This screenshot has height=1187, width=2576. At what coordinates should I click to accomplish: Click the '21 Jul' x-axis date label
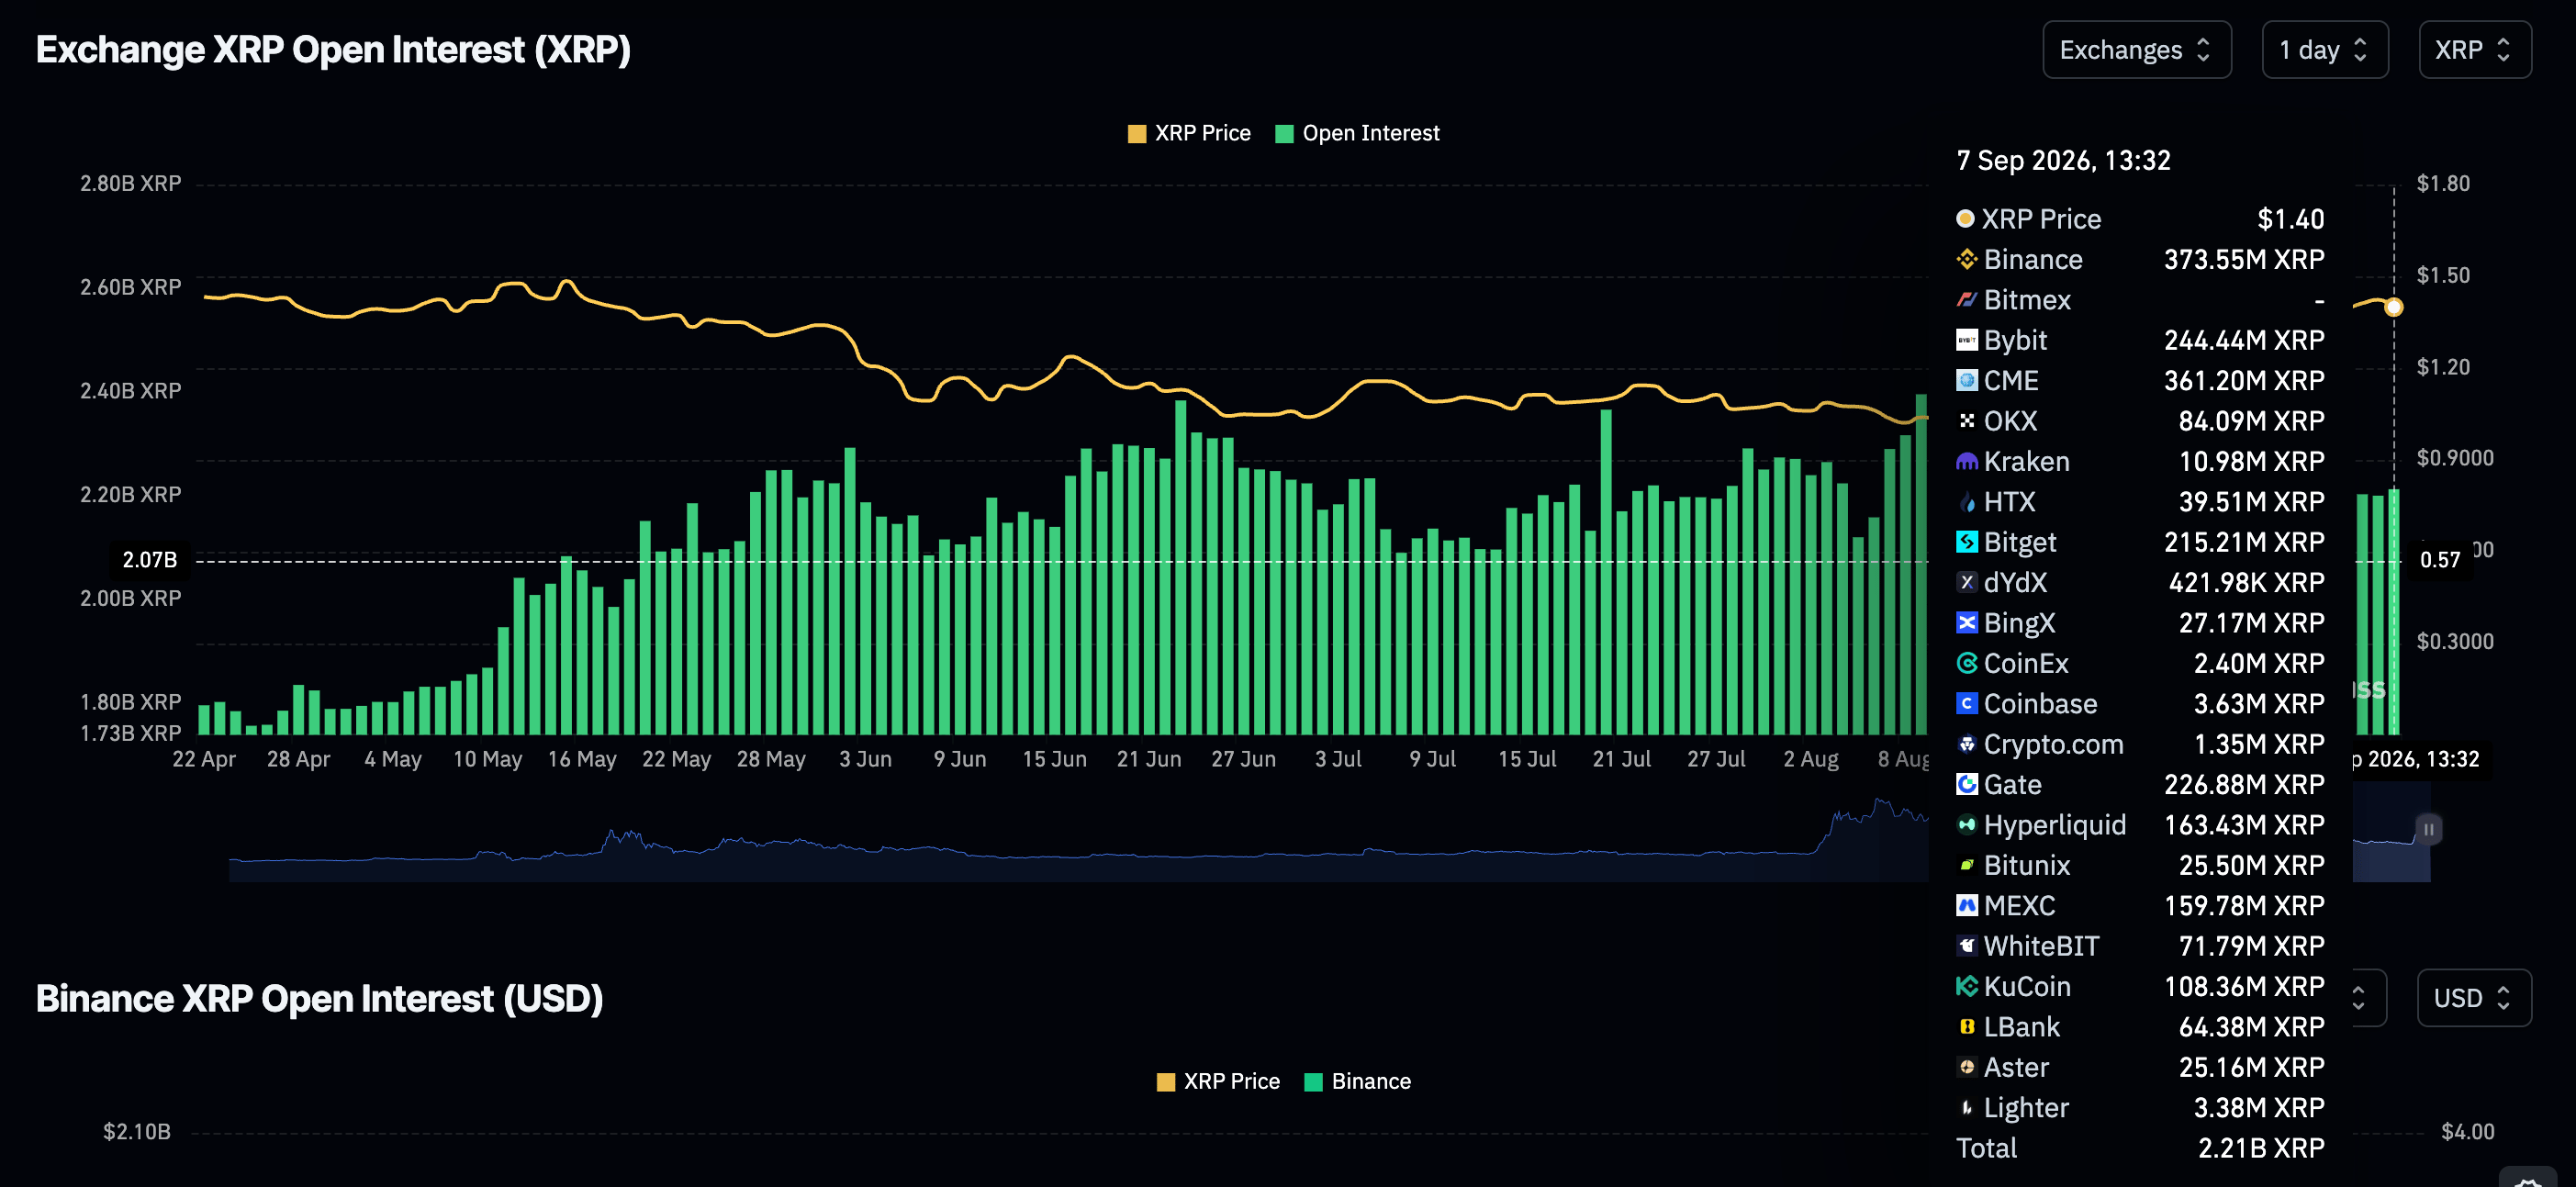click(1622, 760)
